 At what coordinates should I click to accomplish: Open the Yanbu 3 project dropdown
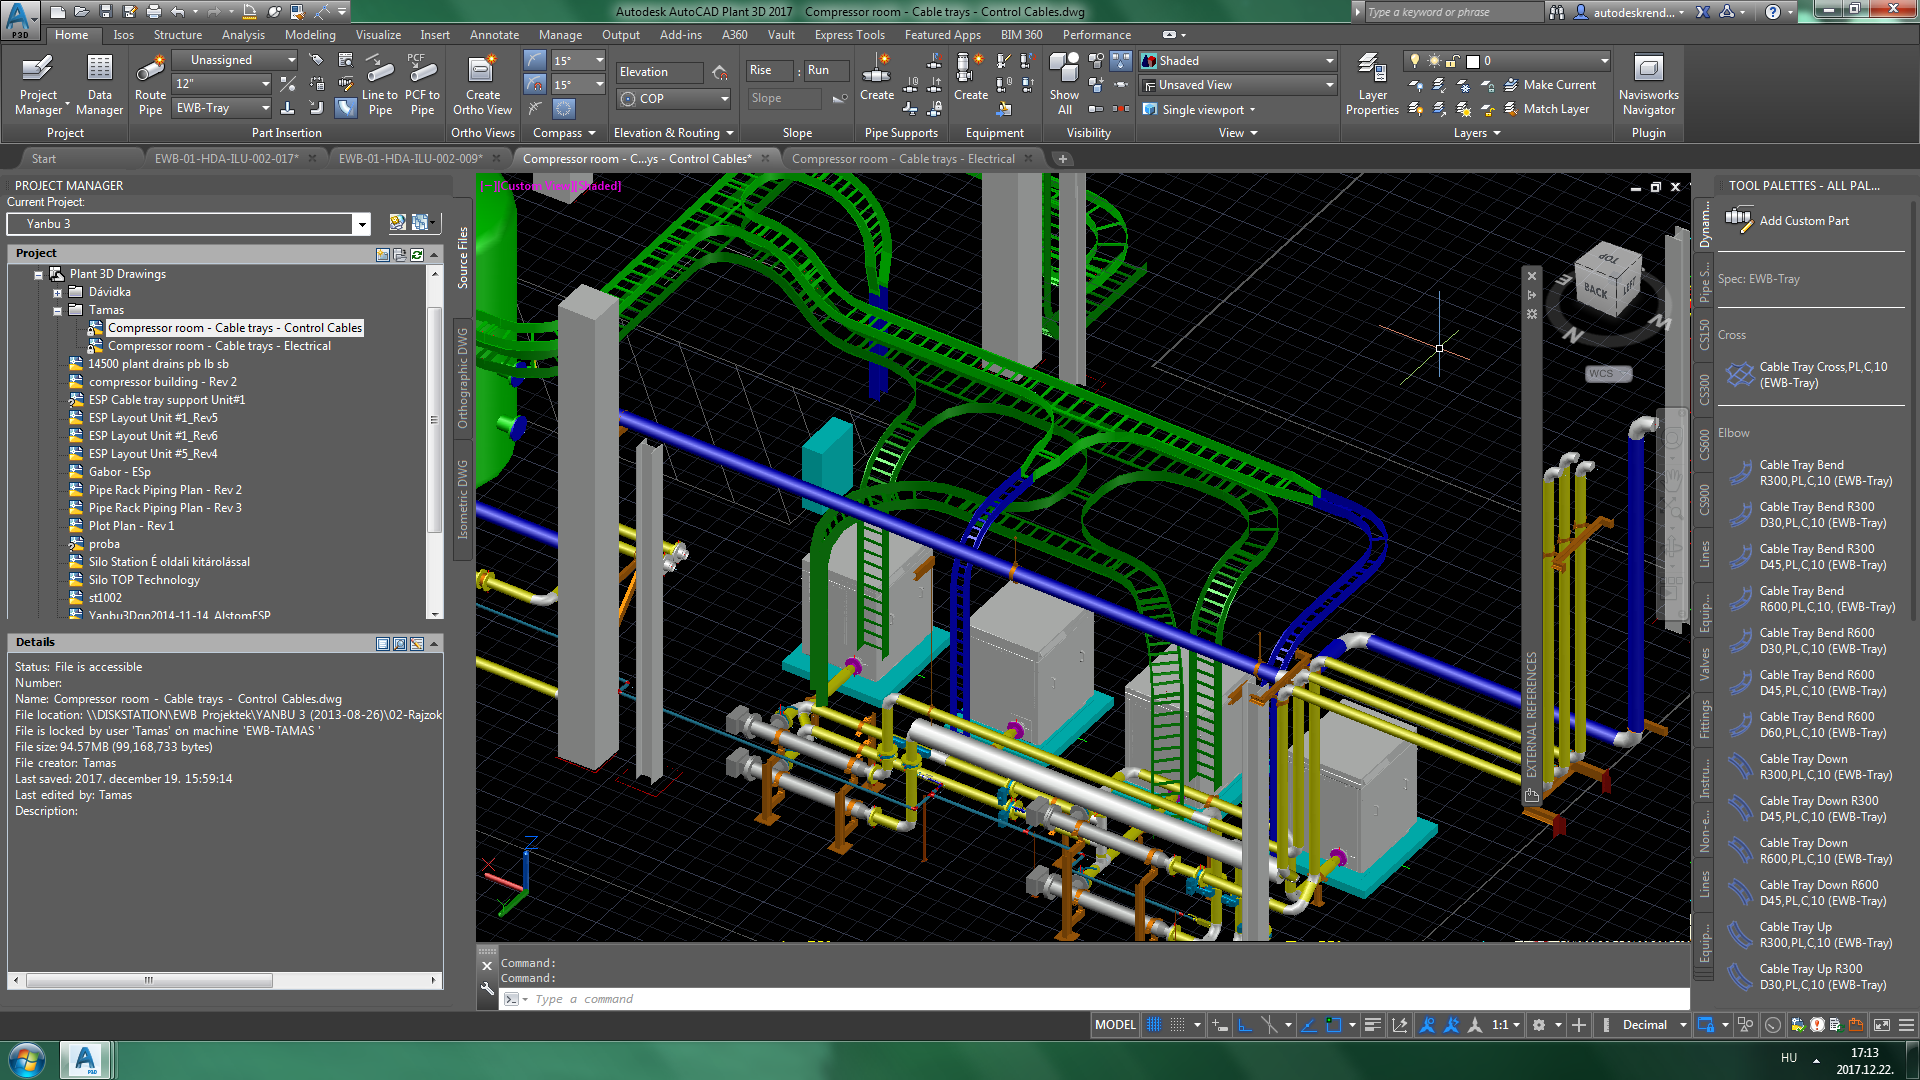362,224
